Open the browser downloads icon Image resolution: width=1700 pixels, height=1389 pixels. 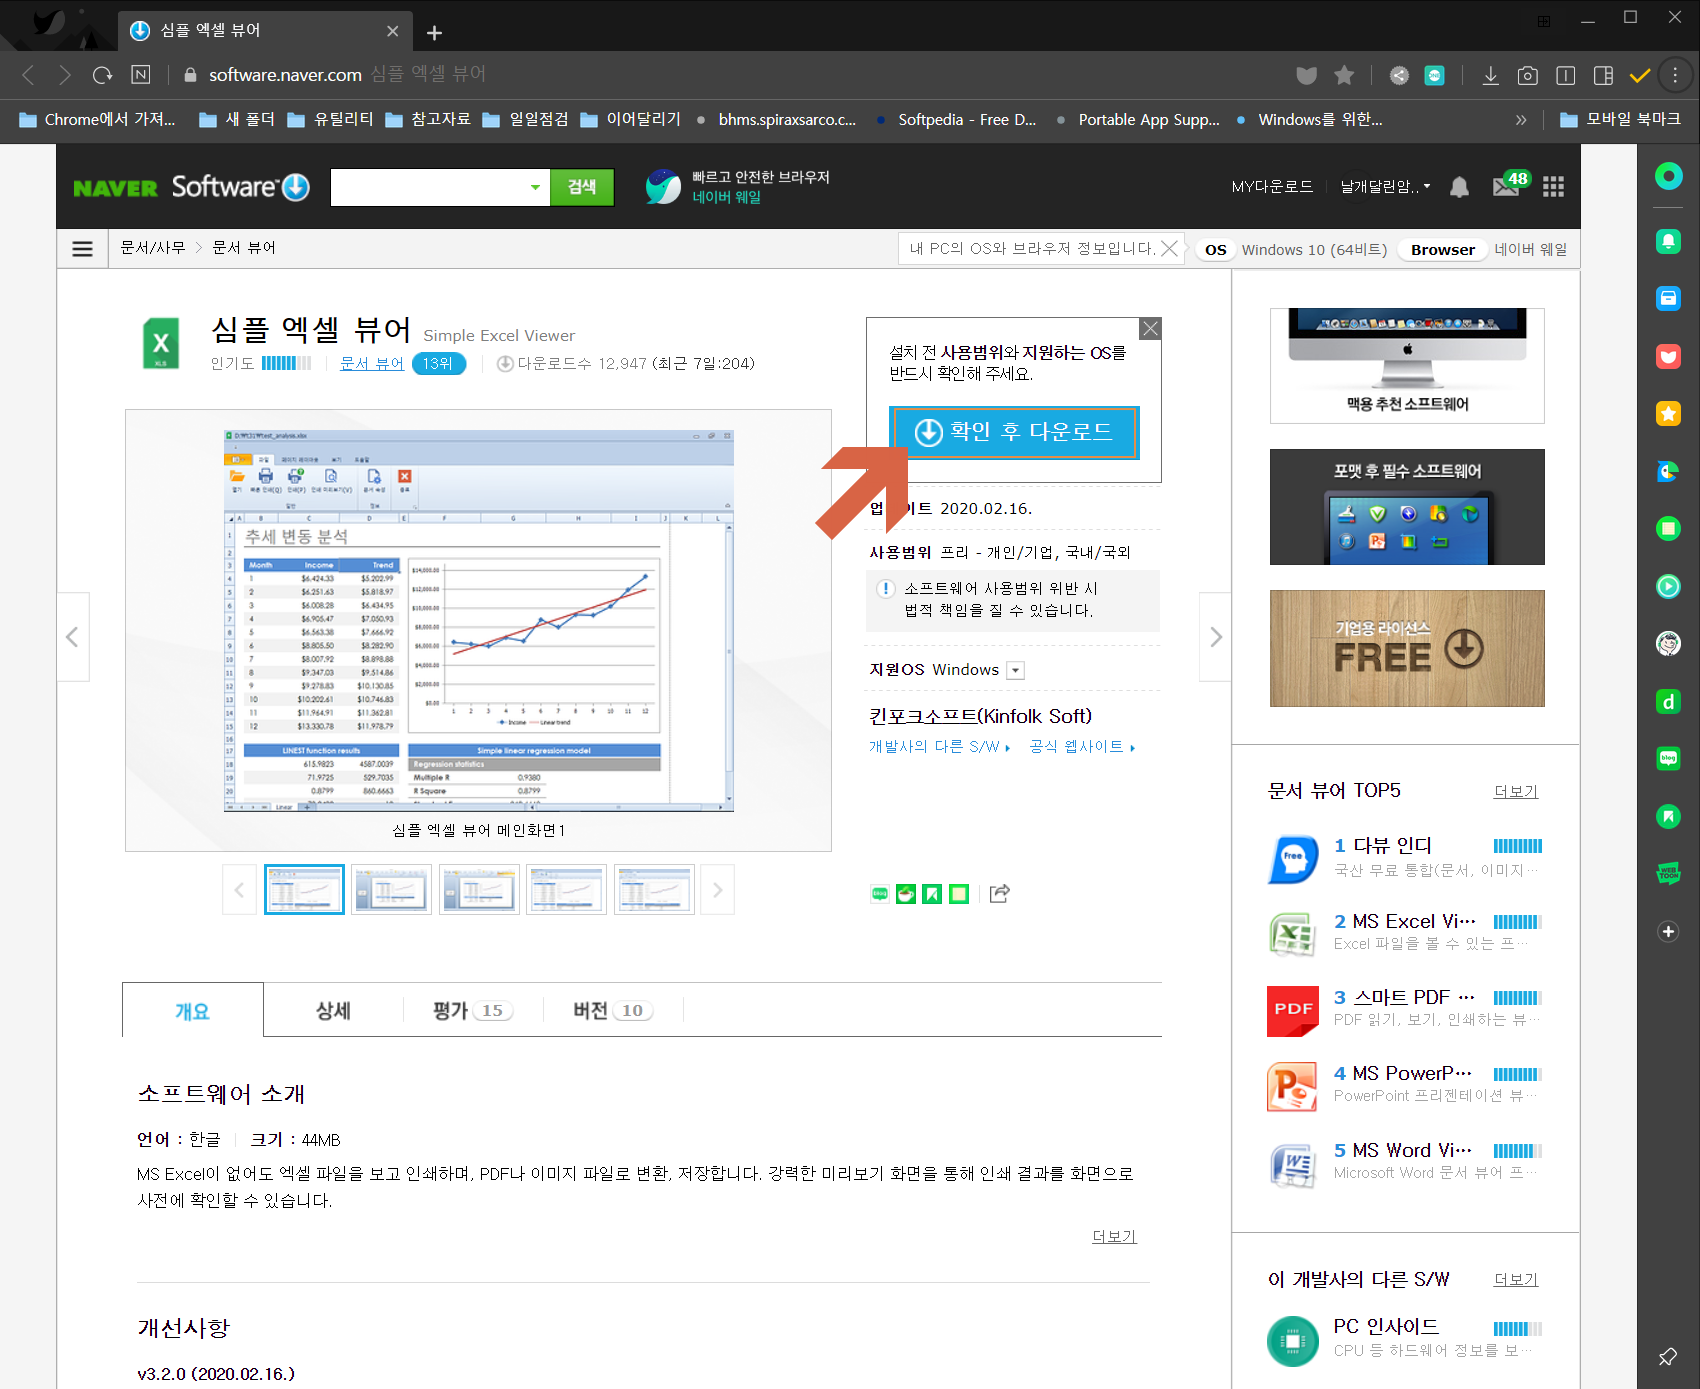point(1490,75)
